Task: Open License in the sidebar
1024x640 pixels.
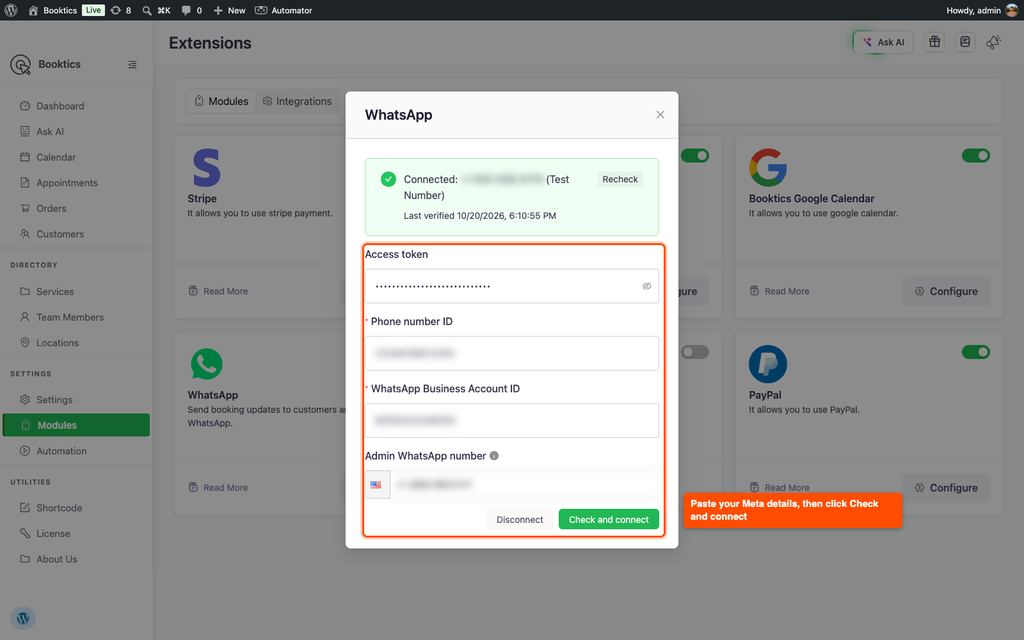Action: 53,534
